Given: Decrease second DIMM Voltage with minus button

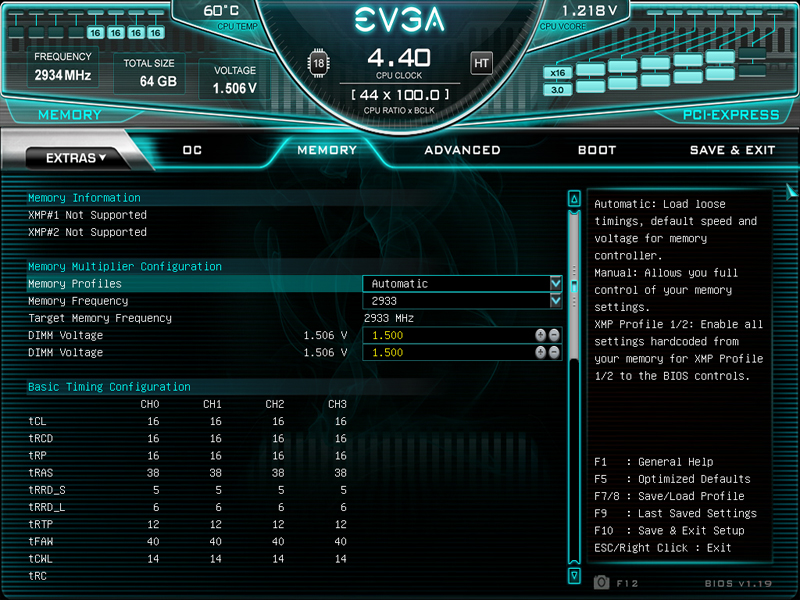Looking at the screenshot, I should point(554,352).
